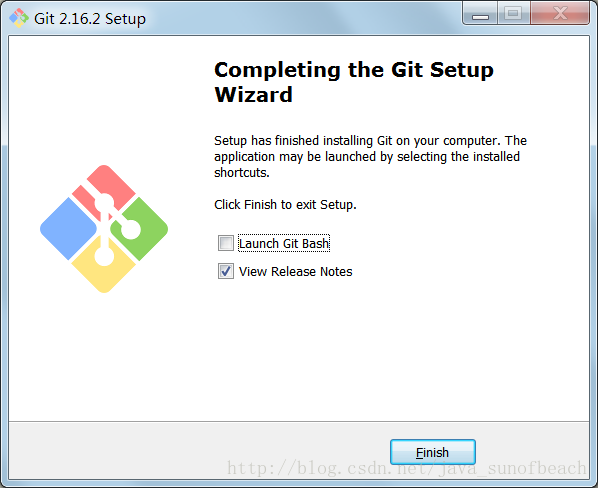Minimize the Git Setup window
This screenshot has height=488, width=598.
coord(480,13)
